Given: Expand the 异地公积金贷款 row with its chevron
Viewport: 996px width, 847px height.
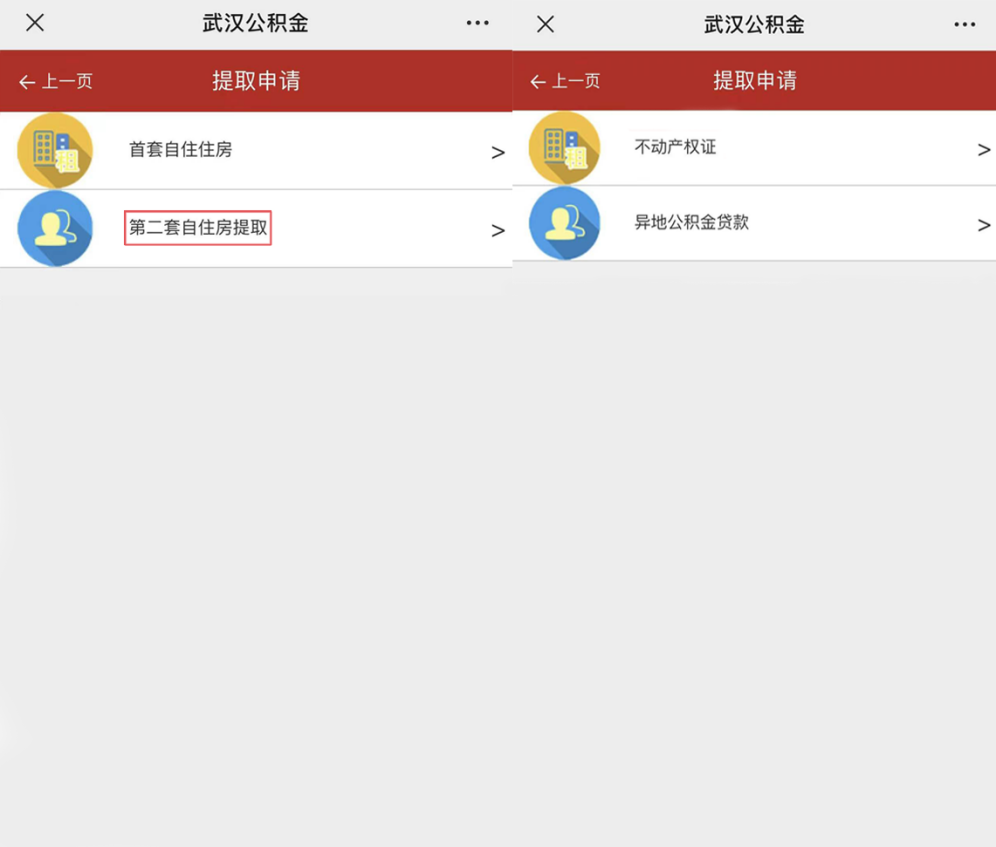Looking at the screenshot, I should (983, 225).
